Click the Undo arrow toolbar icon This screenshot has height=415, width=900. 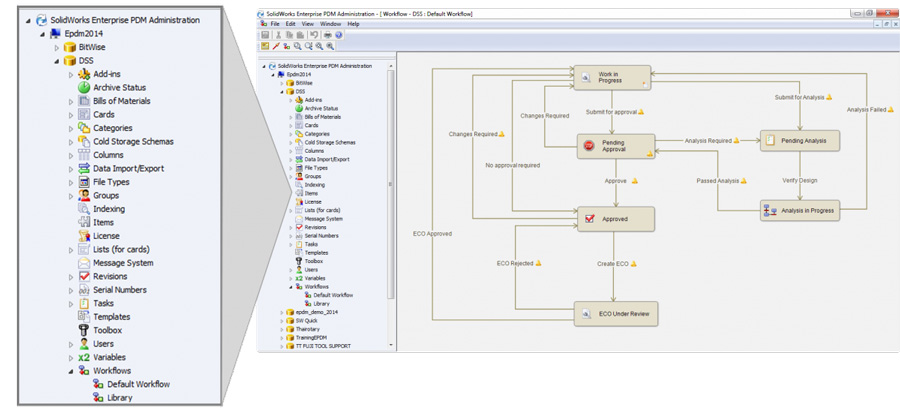point(314,35)
